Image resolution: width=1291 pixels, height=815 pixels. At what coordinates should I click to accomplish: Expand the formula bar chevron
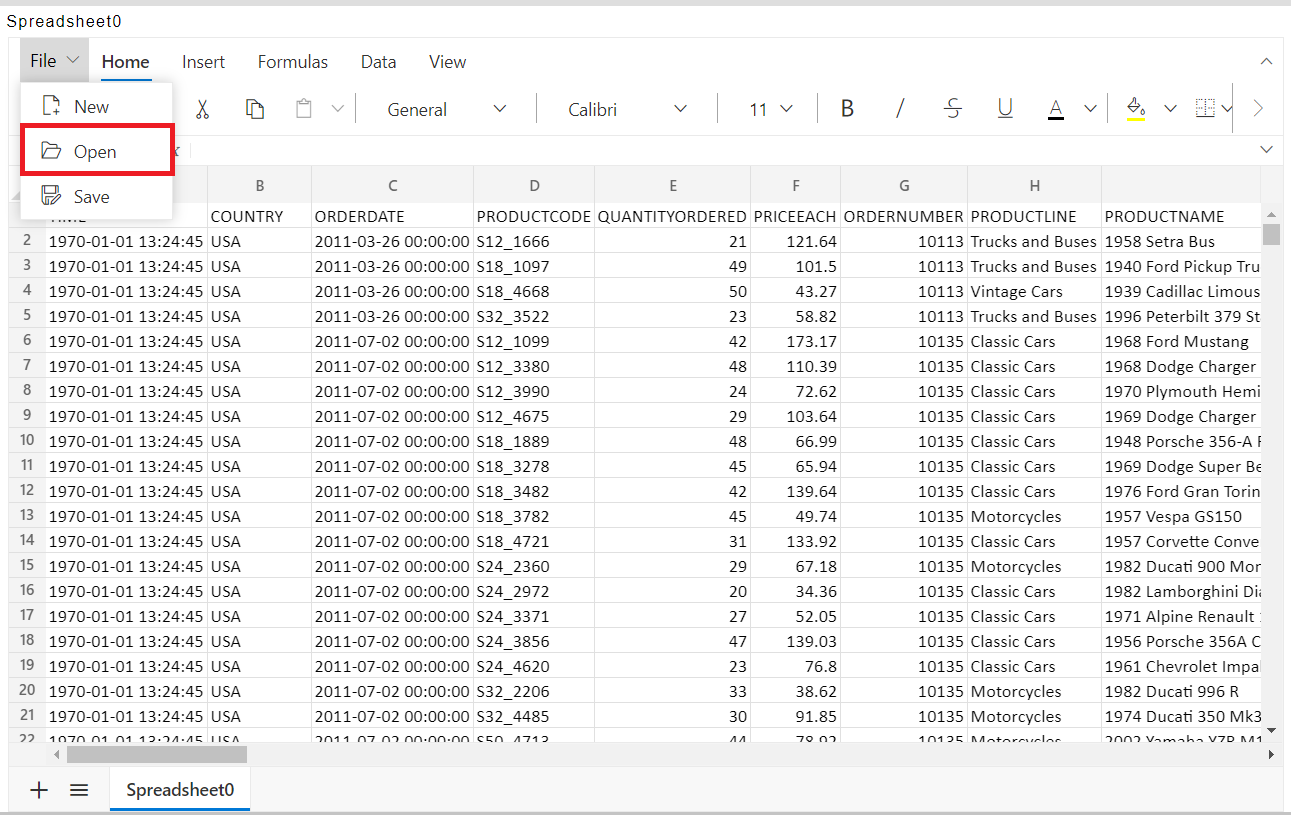point(1267,149)
